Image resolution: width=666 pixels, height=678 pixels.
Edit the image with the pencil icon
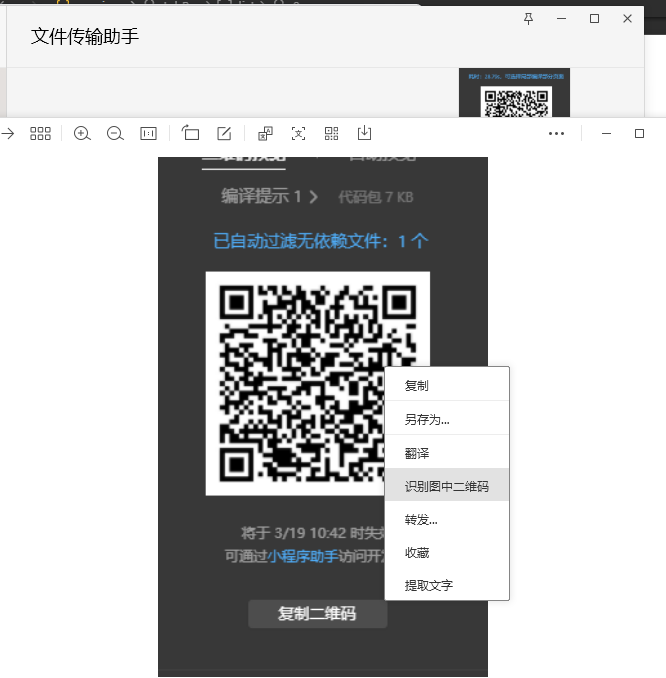[224, 133]
